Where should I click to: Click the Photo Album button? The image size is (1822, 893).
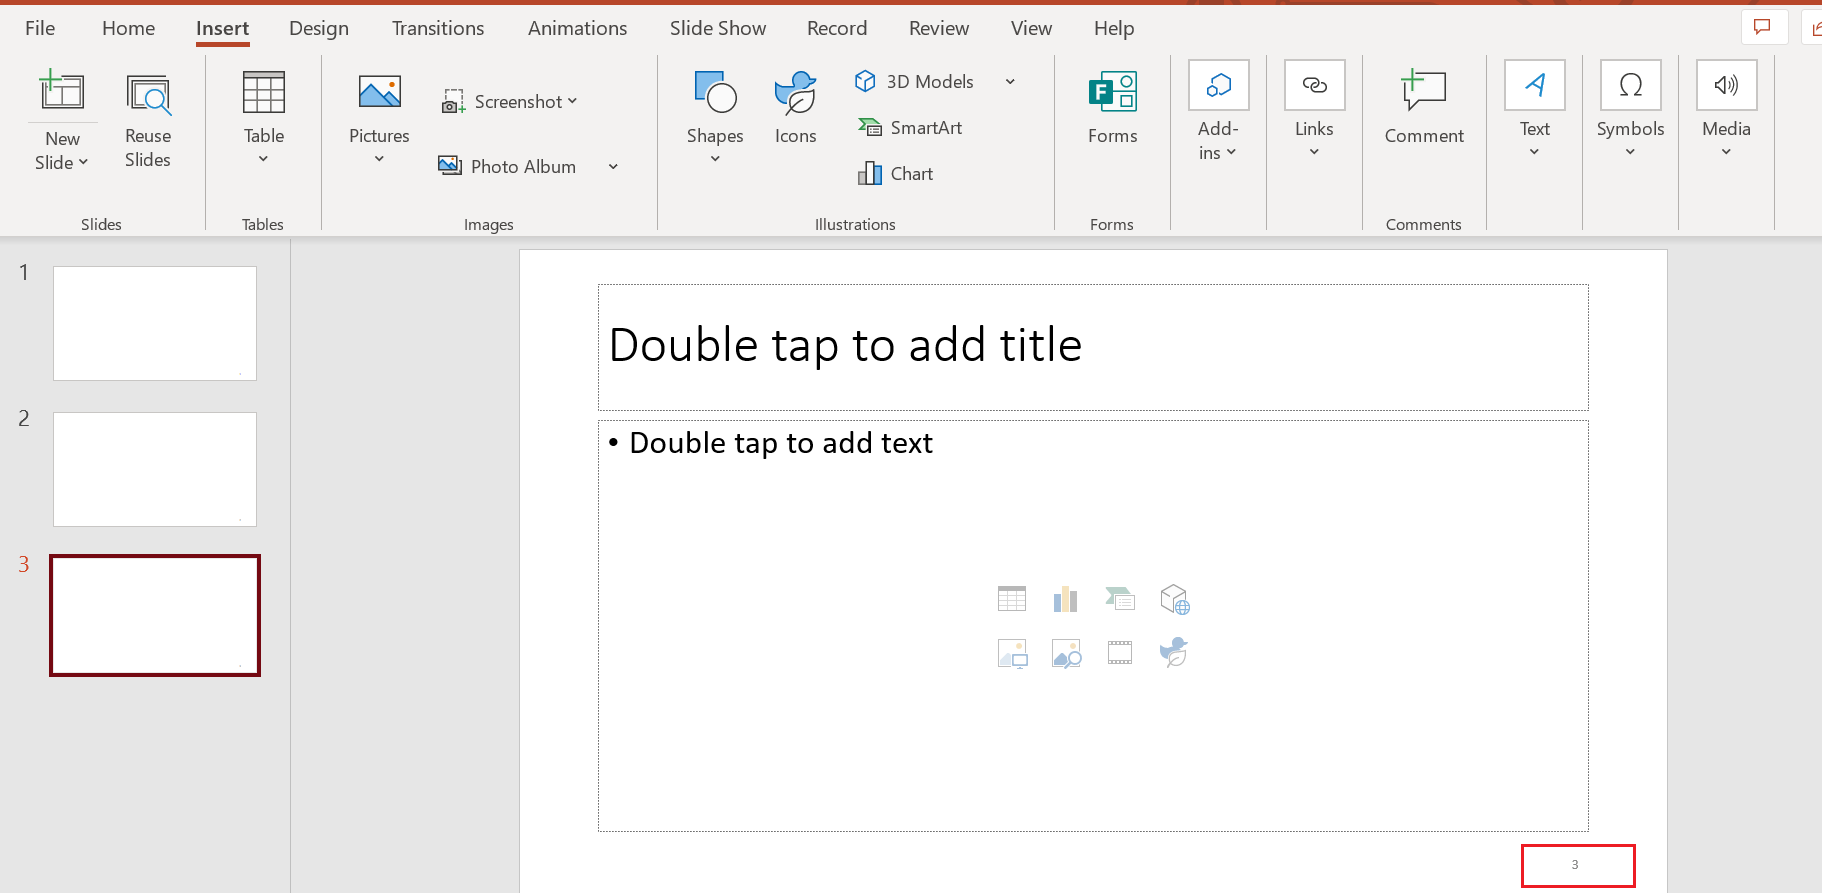[x=508, y=166]
